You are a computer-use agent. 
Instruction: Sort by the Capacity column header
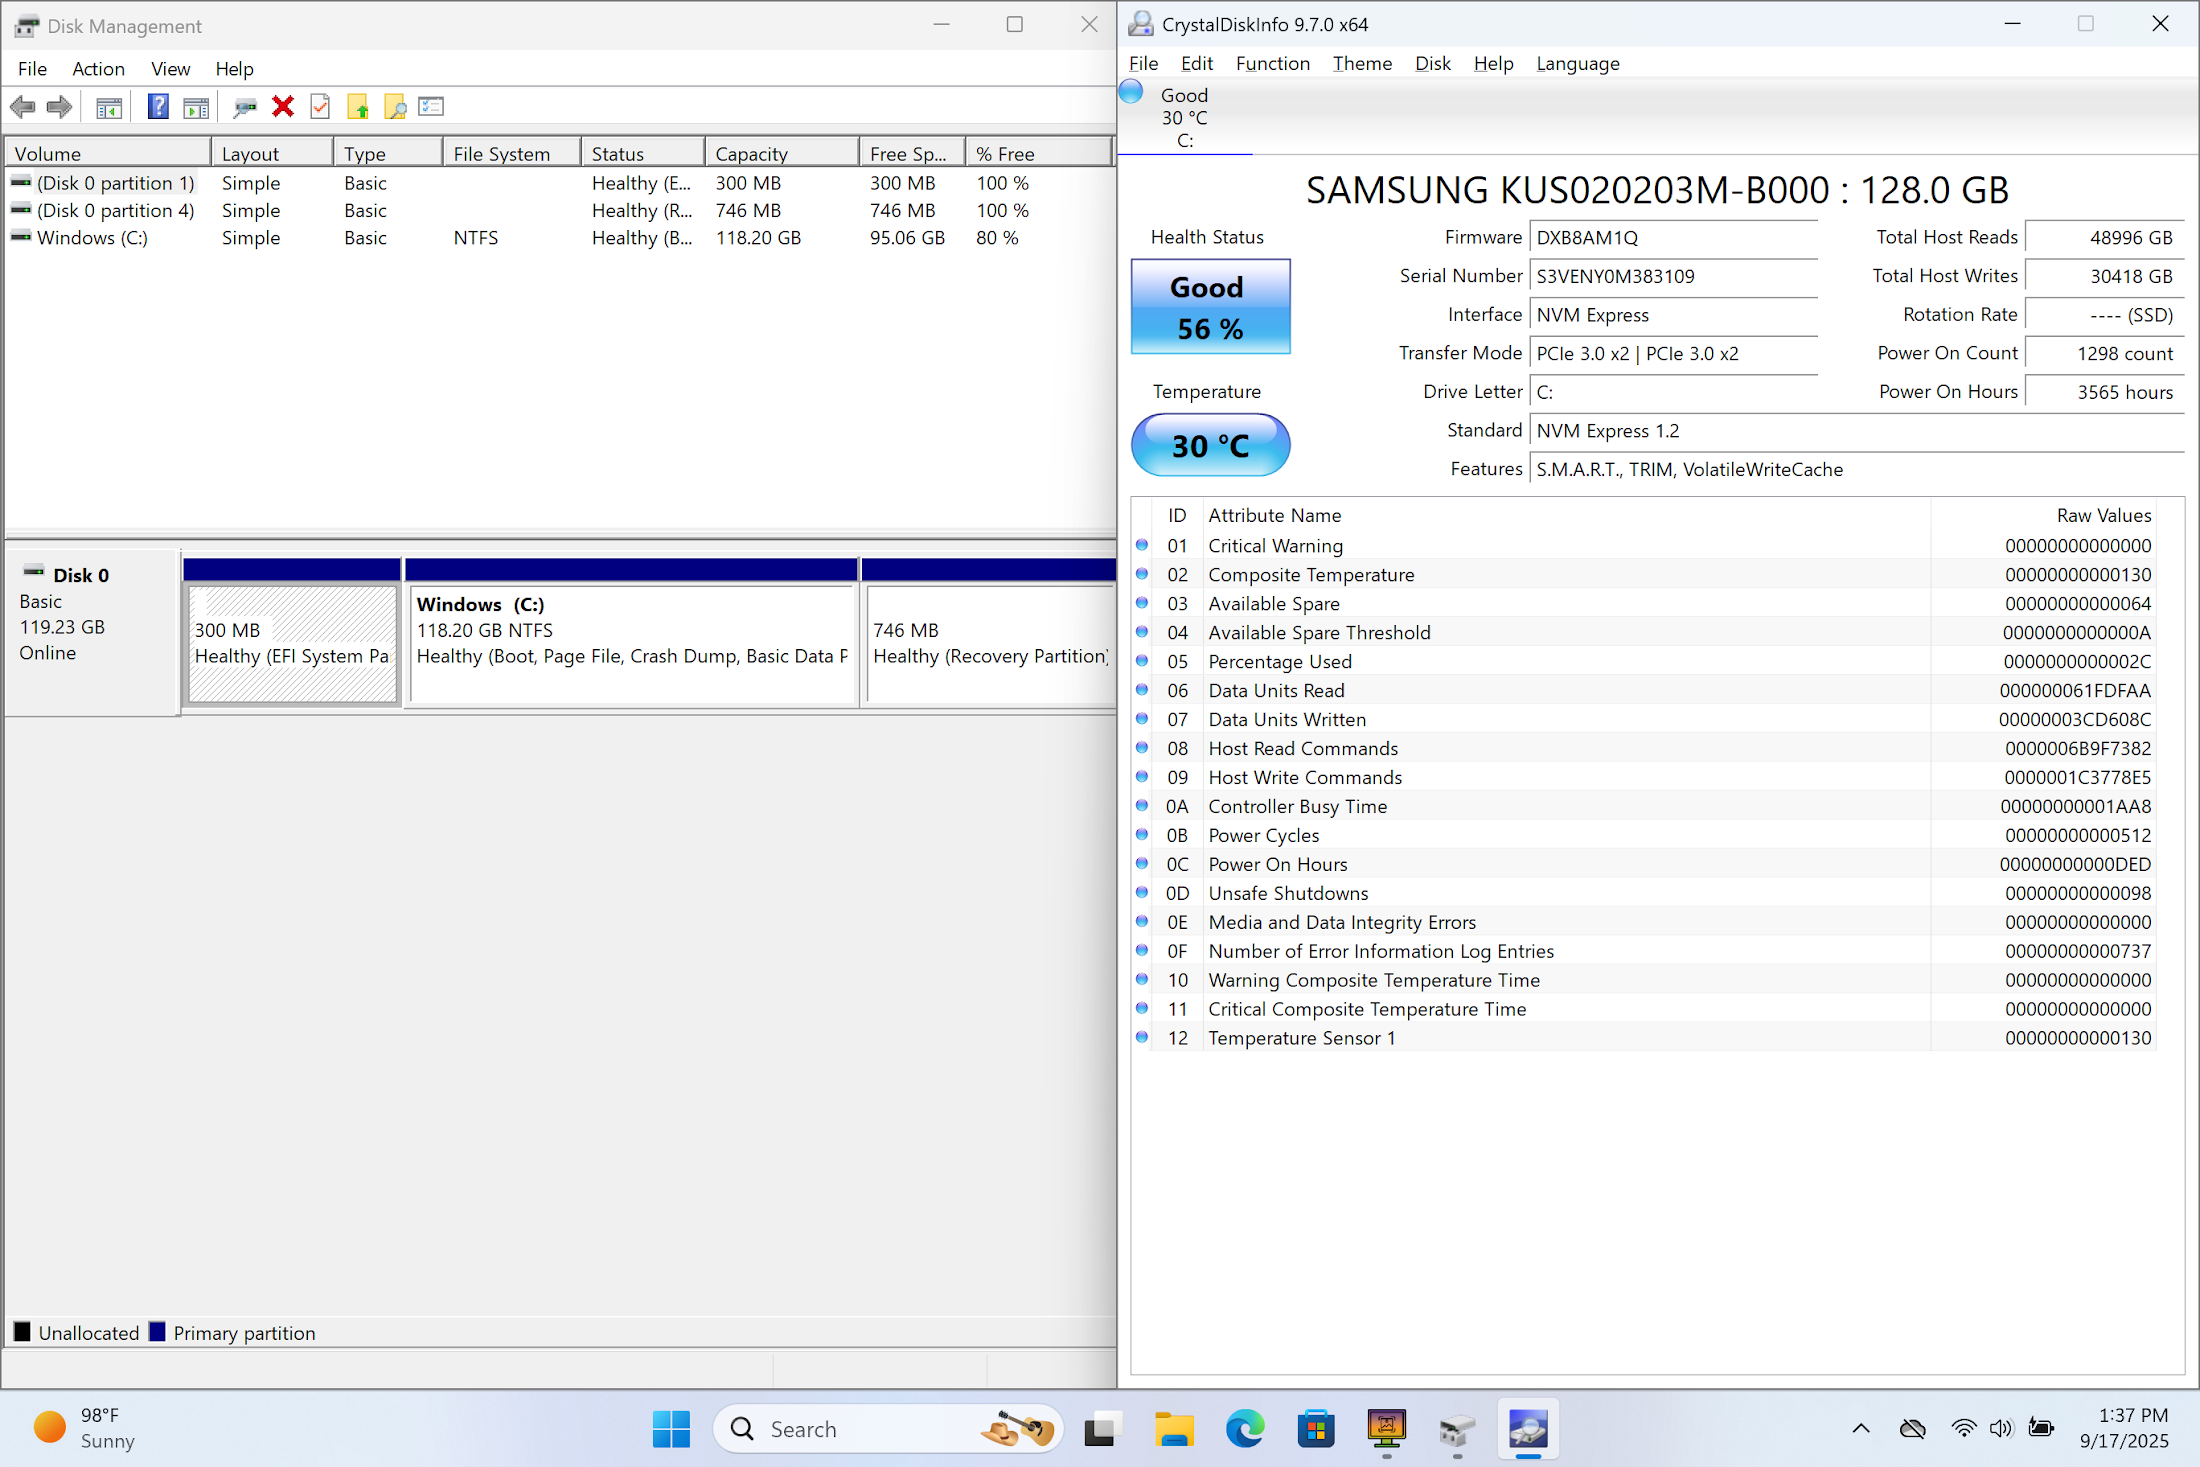pos(781,153)
